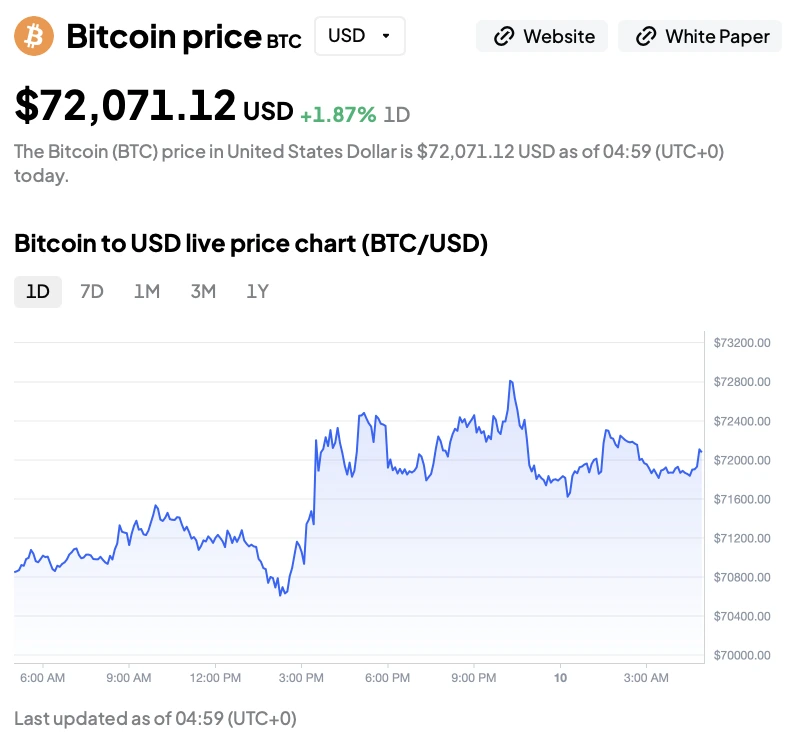Click the $72,071.12 price heading
The height and width of the screenshot is (738, 788).
pos(125,106)
